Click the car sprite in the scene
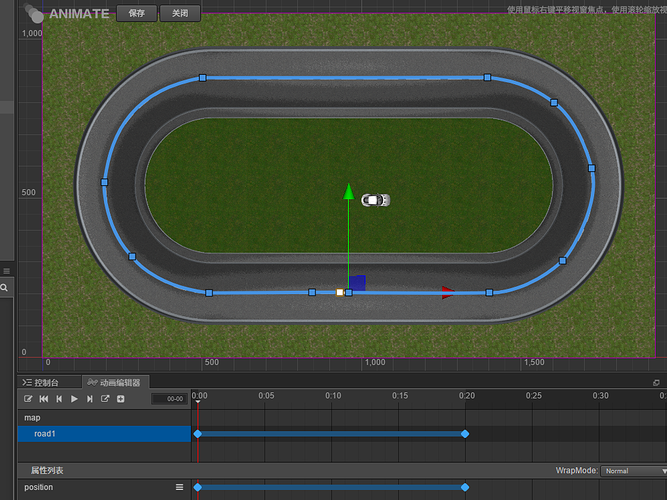Image resolution: width=667 pixels, height=500 pixels. coord(375,200)
